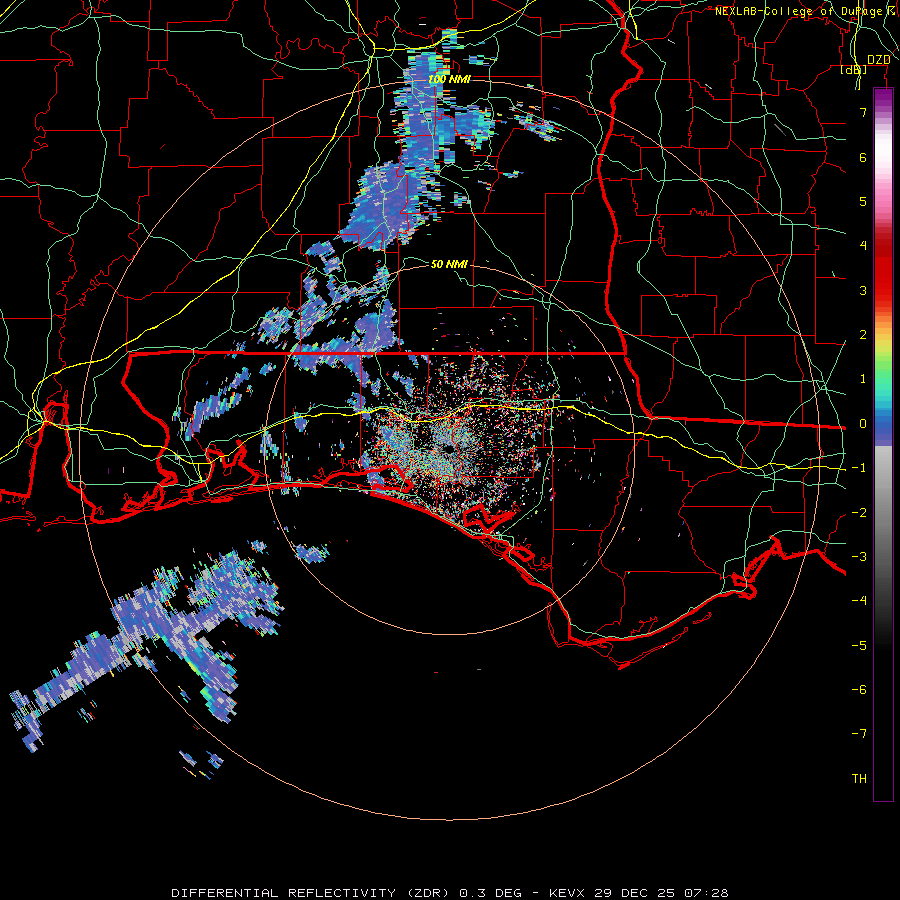
Task: Click the [dB] units label
Action: (x=854, y=70)
